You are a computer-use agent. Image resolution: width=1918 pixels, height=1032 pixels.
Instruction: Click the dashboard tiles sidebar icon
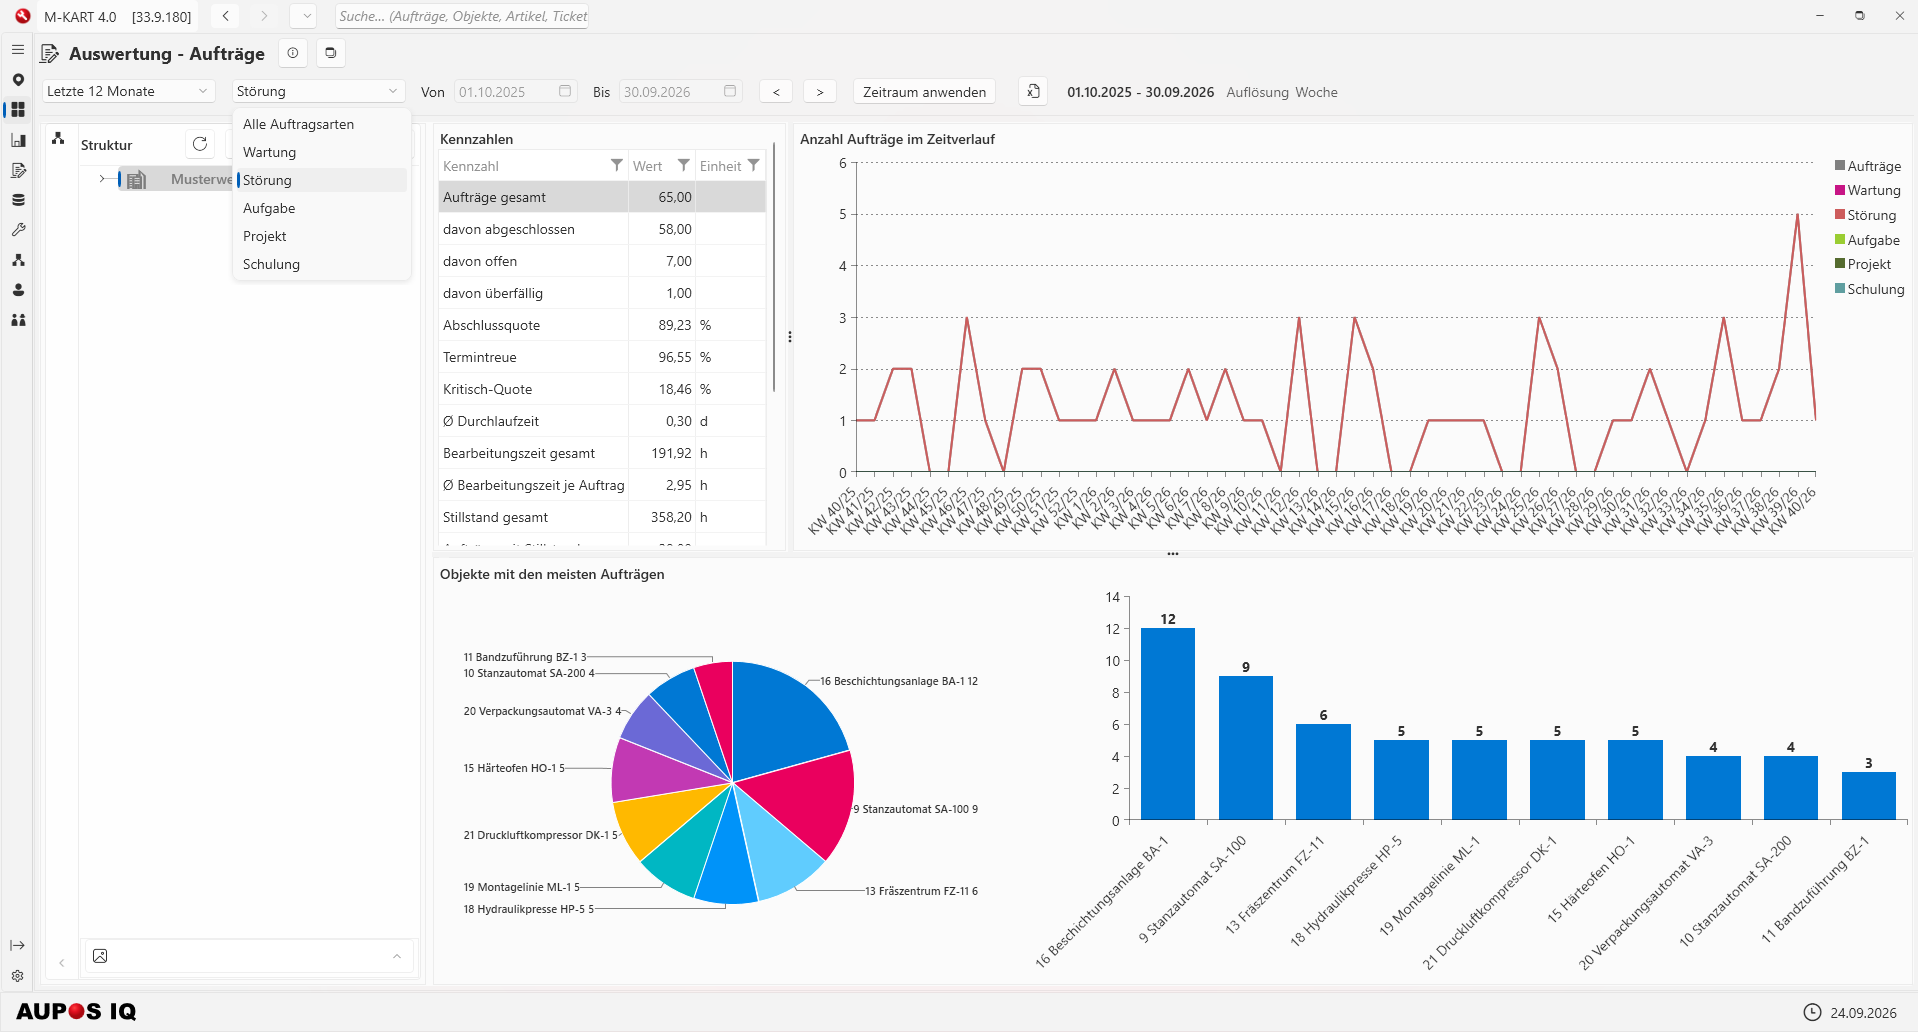point(18,109)
